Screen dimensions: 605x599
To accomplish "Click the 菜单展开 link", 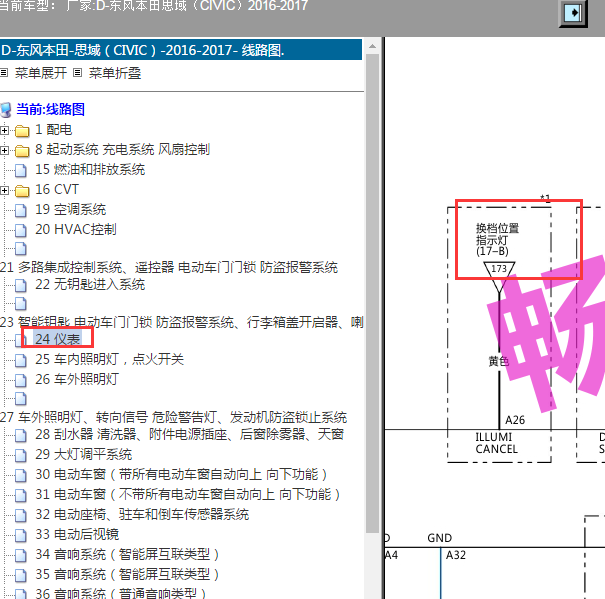I will coord(41,73).
